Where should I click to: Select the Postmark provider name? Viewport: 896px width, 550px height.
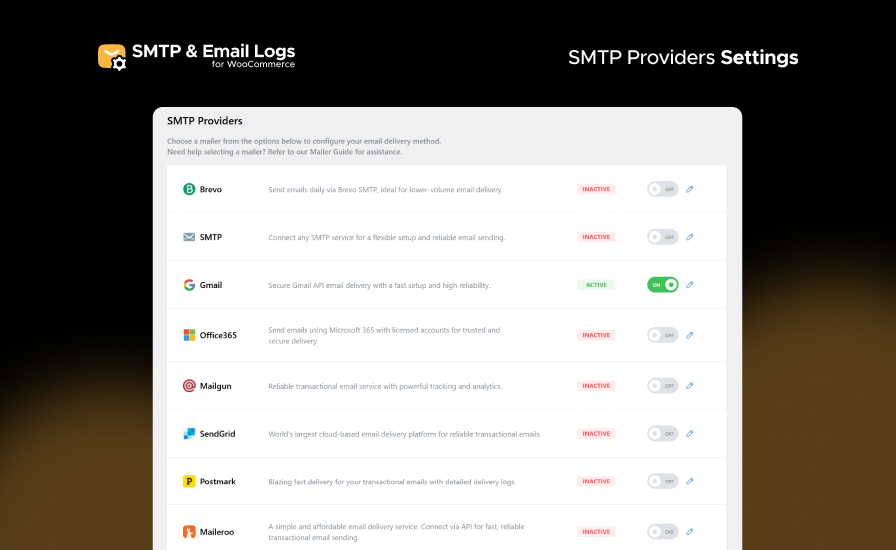coord(218,481)
